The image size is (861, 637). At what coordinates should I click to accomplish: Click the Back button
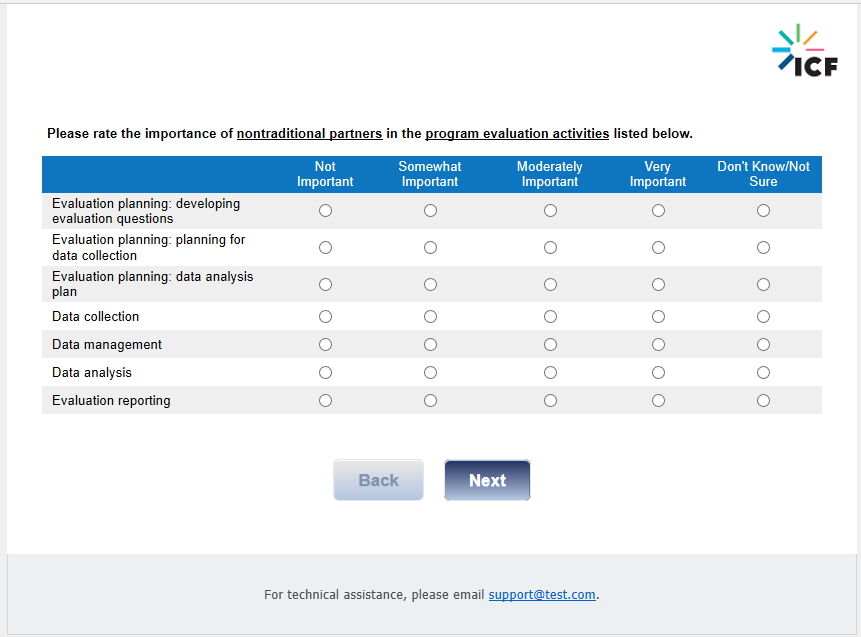pos(378,481)
